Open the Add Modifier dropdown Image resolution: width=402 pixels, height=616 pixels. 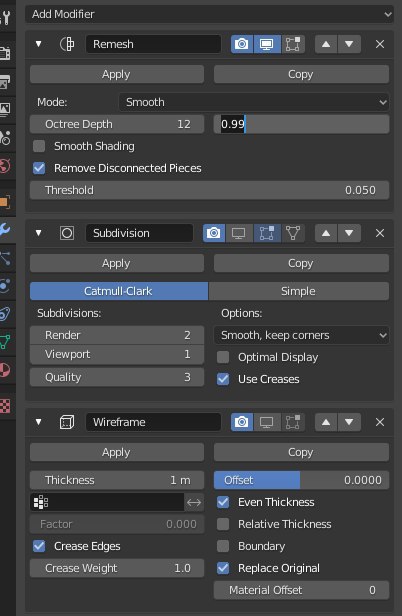click(209, 14)
